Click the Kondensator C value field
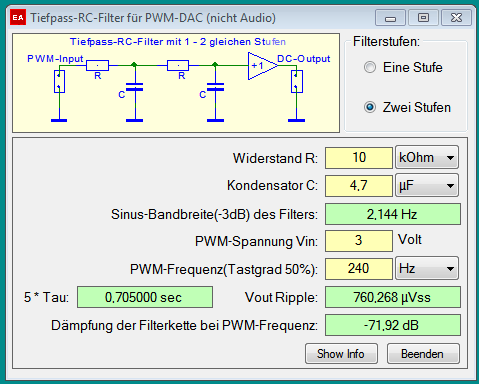Image resolution: width=479 pixels, height=384 pixels. [x=359, y=186]
